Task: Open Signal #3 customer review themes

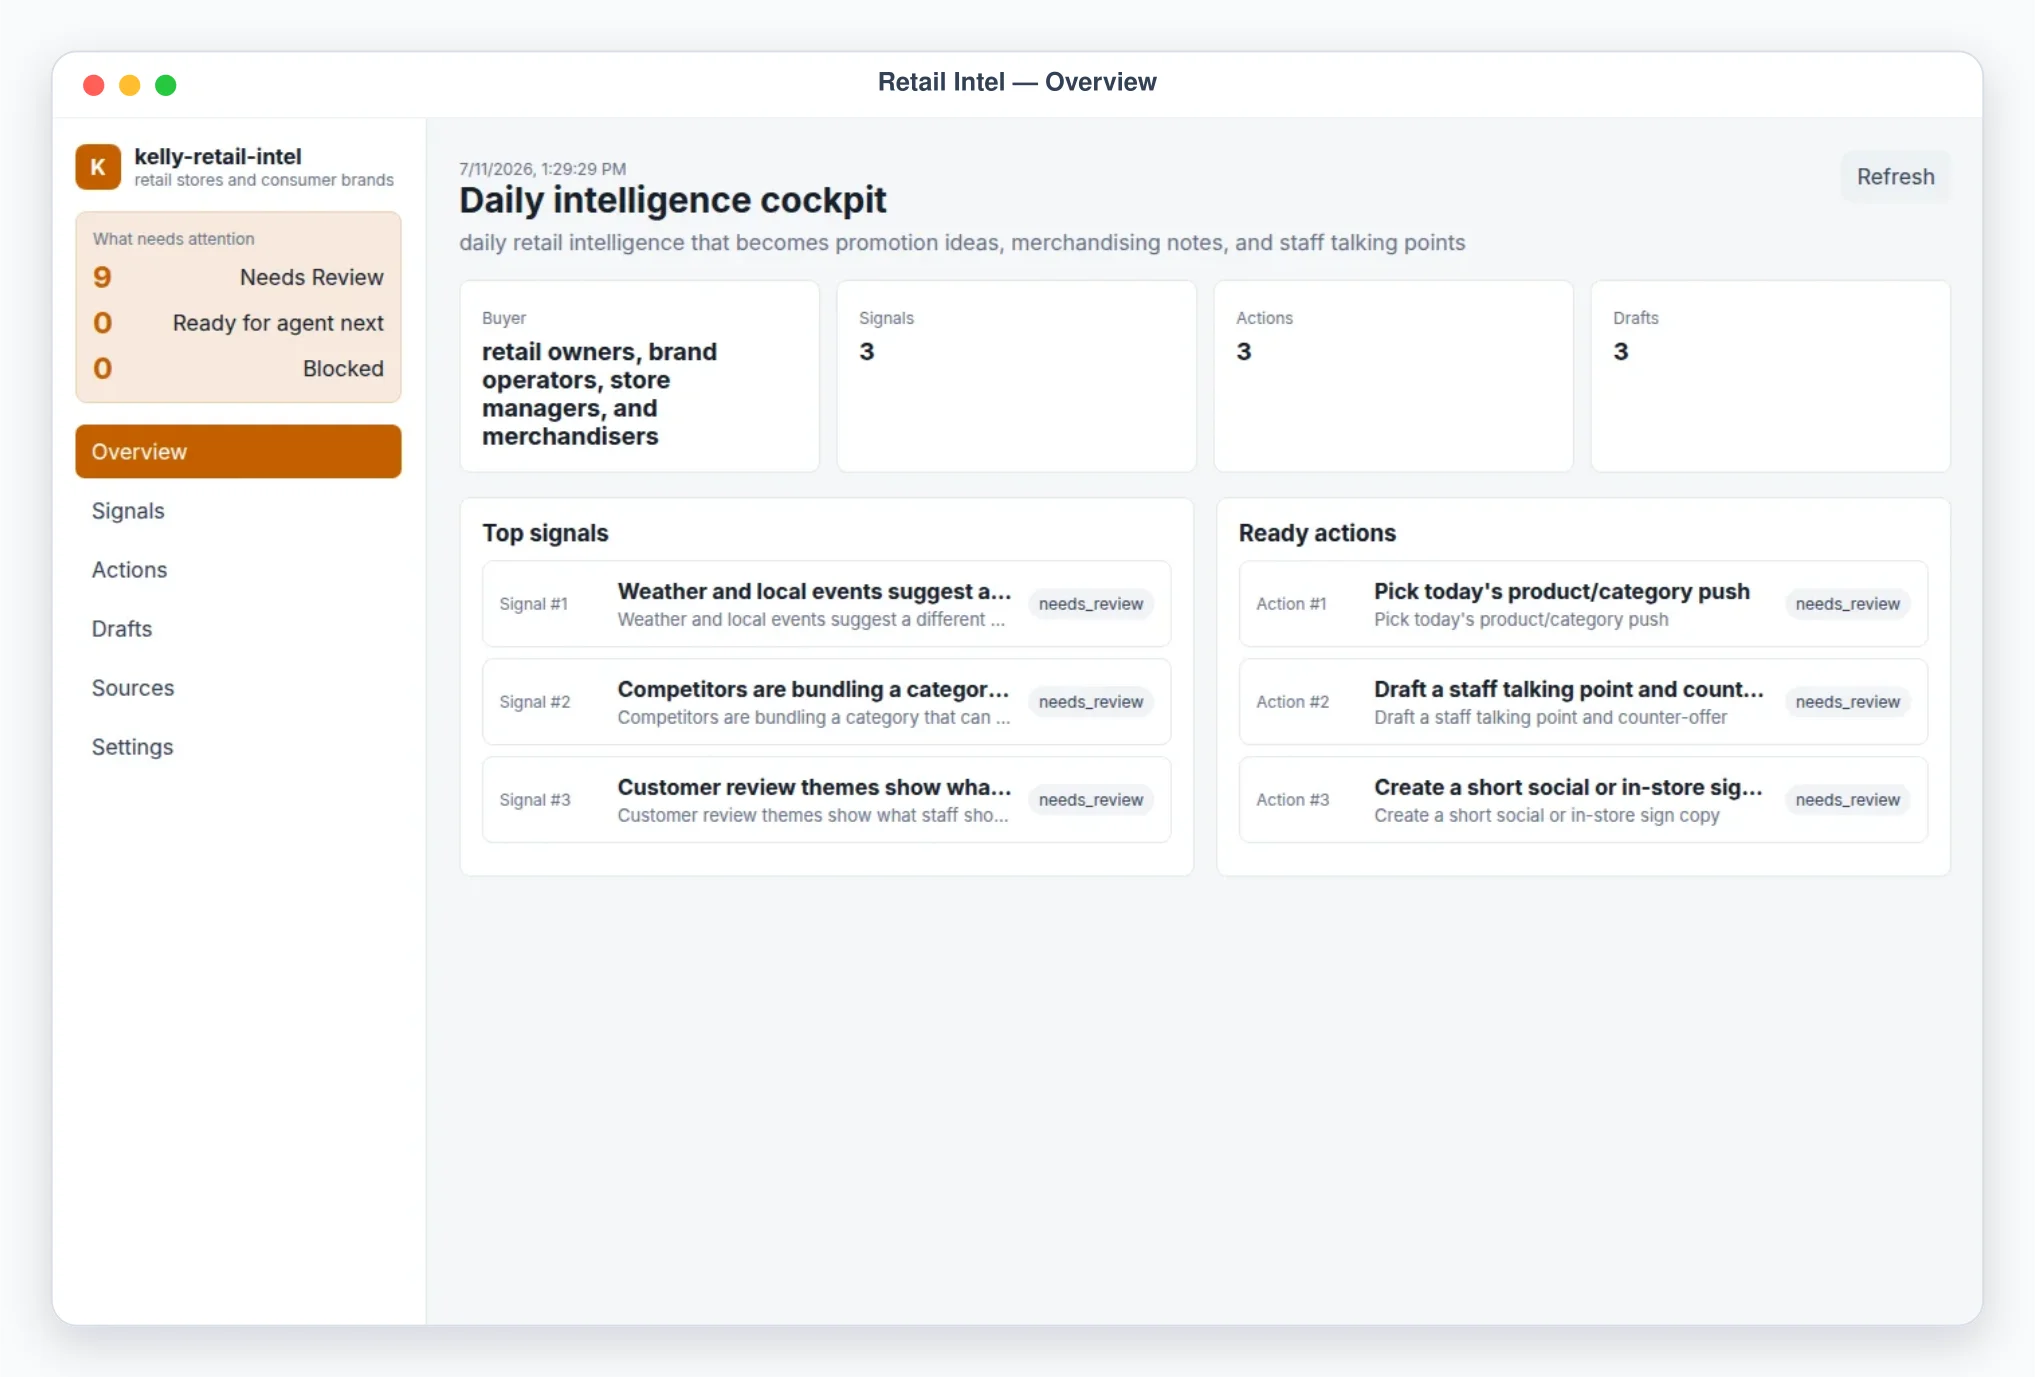Action: tap(826, 800)
